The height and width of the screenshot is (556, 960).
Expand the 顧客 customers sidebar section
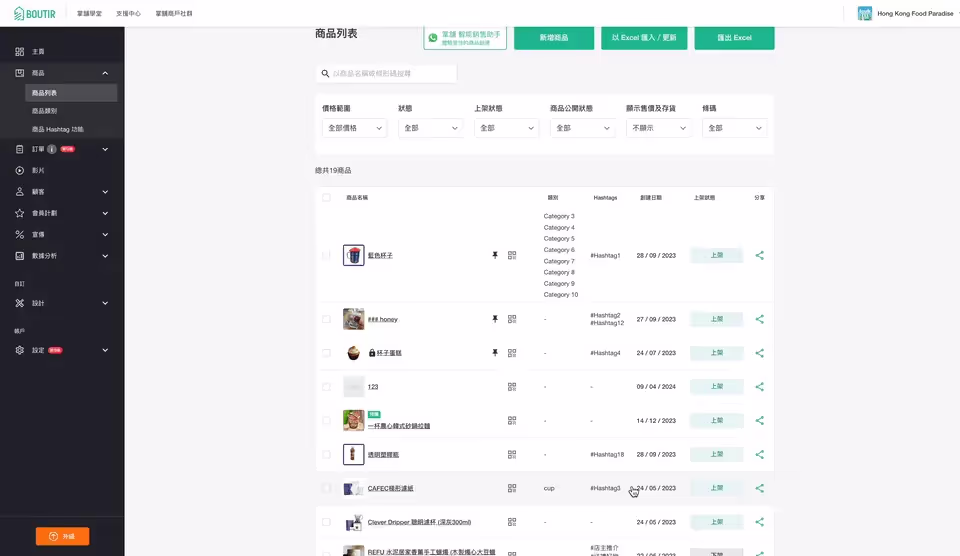tap(105, 192)
